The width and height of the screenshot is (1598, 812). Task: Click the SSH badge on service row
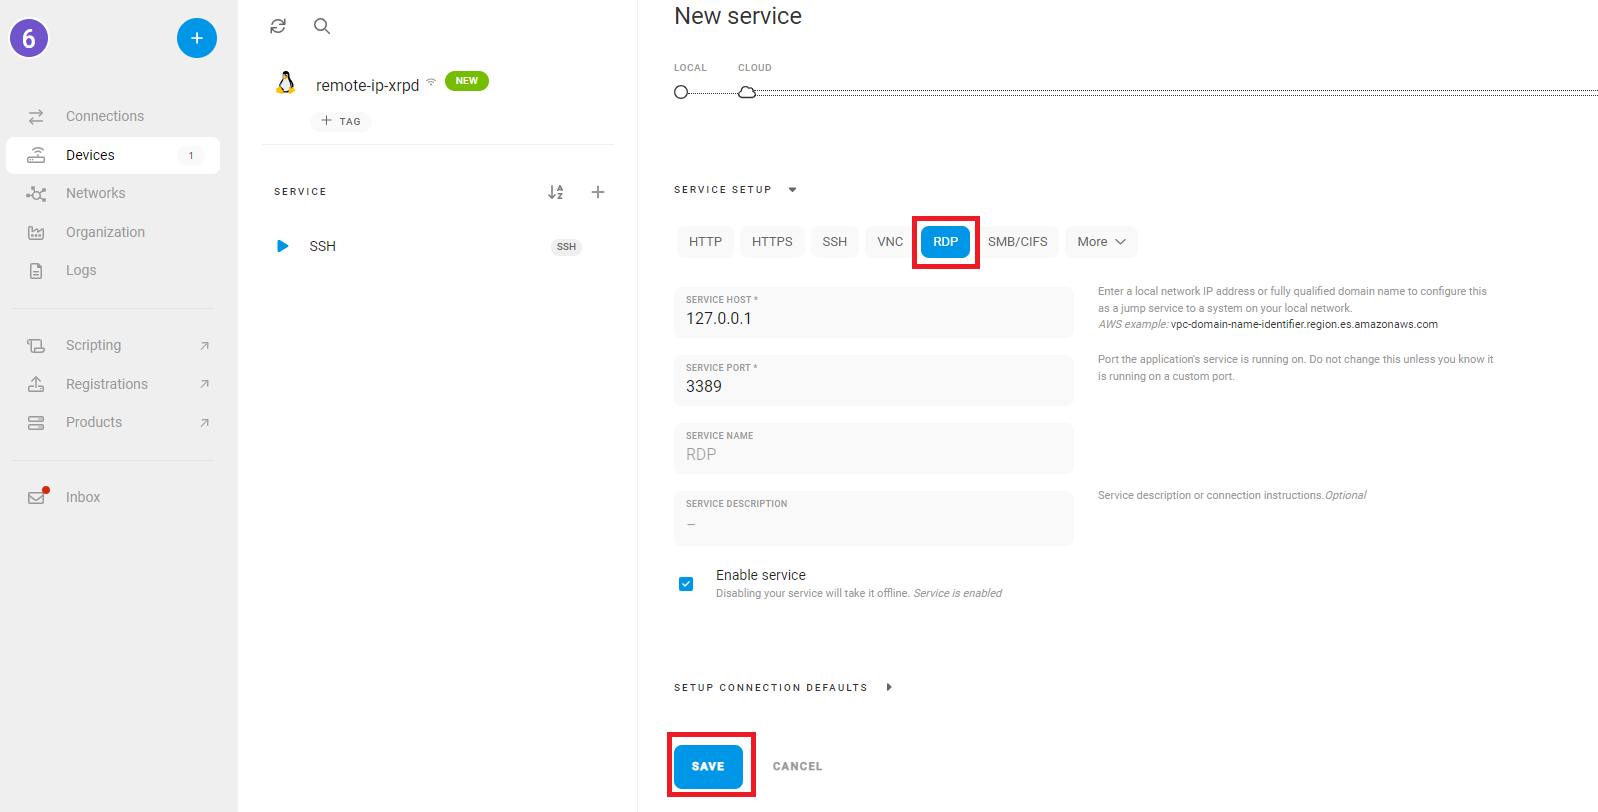pyautogui.click(x=567, y=247)
